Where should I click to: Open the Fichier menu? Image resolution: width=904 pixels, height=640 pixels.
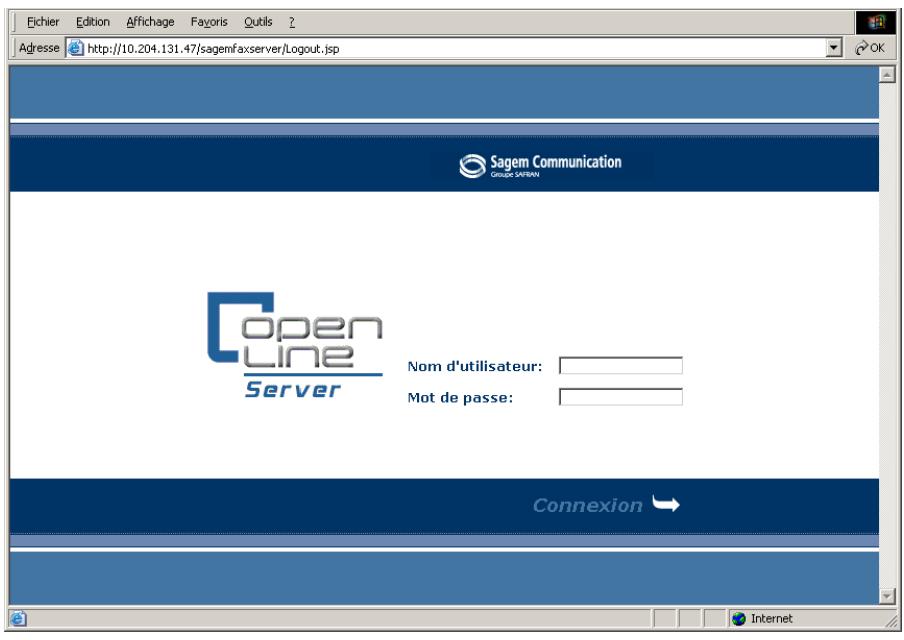click(43, 22)
